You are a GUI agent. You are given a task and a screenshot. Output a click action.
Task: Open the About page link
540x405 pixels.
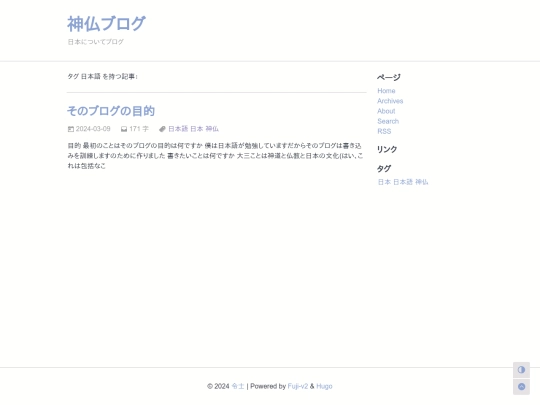tap(386, 111)
